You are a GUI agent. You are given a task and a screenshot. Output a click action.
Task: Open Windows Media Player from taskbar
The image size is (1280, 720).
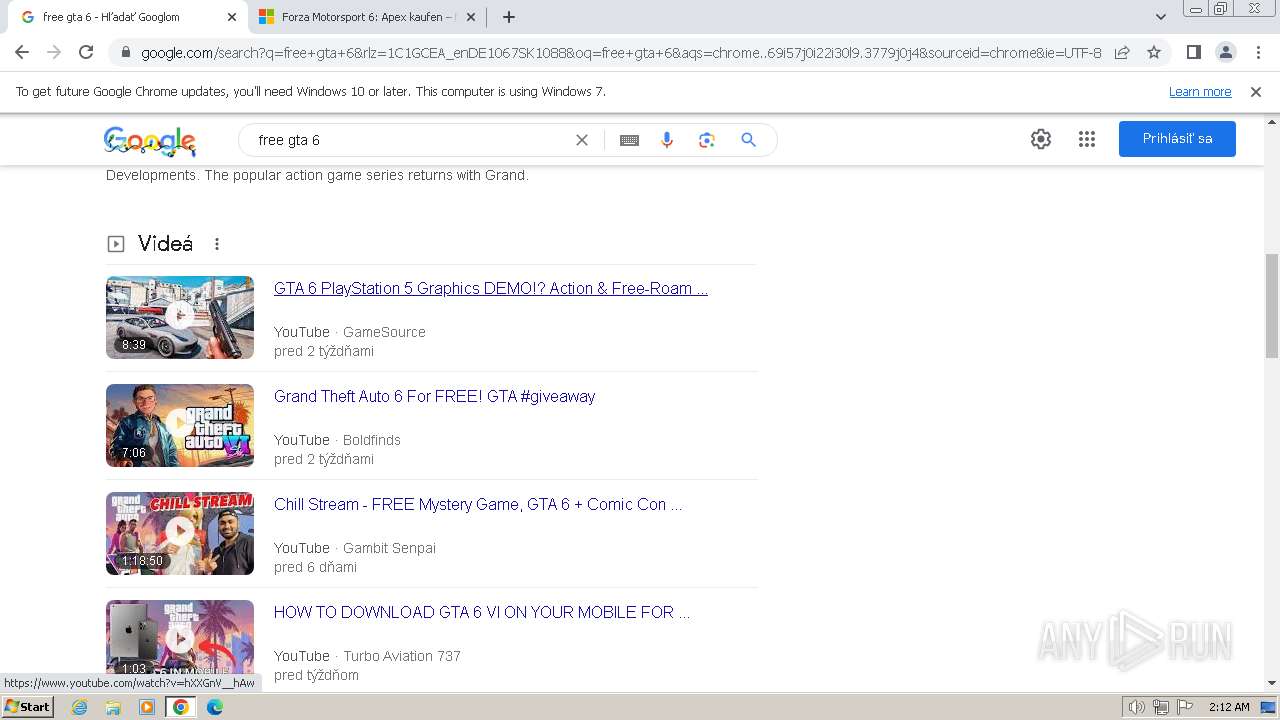point(147,707)
